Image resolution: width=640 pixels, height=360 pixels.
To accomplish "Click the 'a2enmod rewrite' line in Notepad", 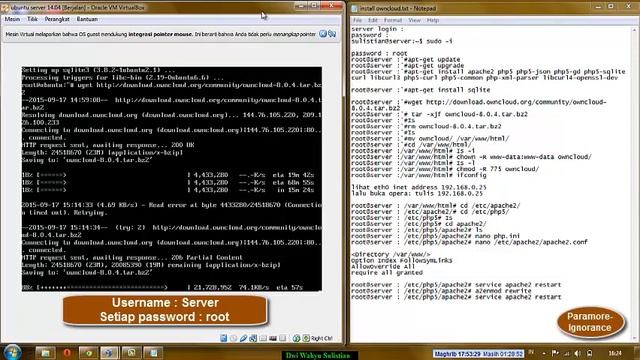I will tap(441, 291).
